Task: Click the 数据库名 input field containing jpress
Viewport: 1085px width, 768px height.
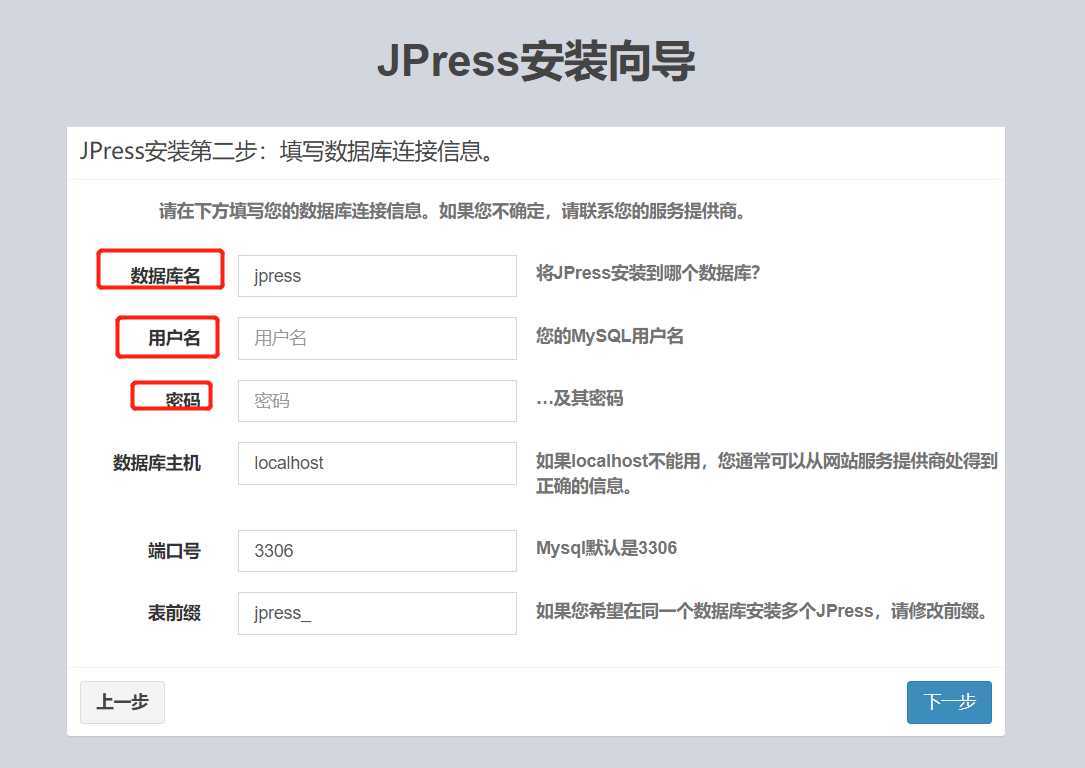Action: coord(377,276)
